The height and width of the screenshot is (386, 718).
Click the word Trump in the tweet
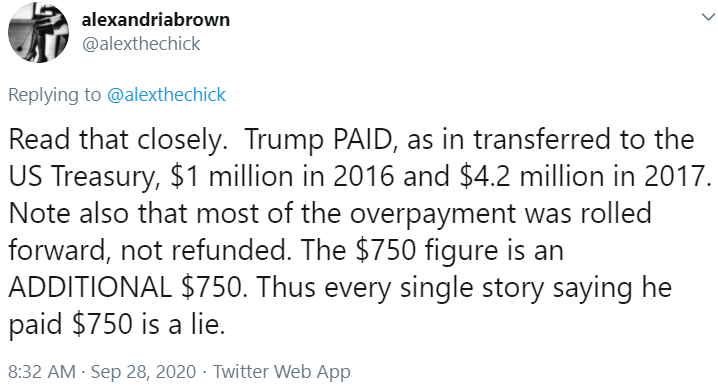[284, 140]
